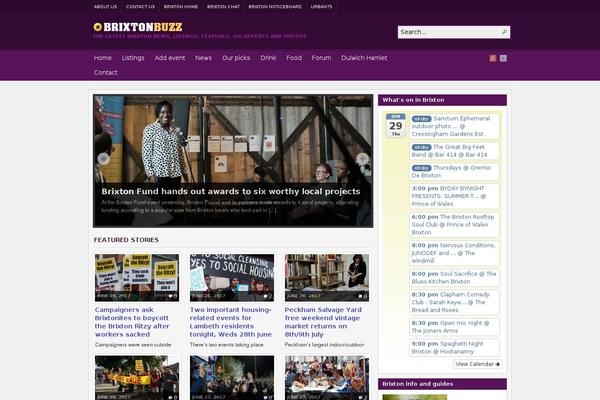
Task: Click the What's on in Brixton heading
Action: (413, 100)
